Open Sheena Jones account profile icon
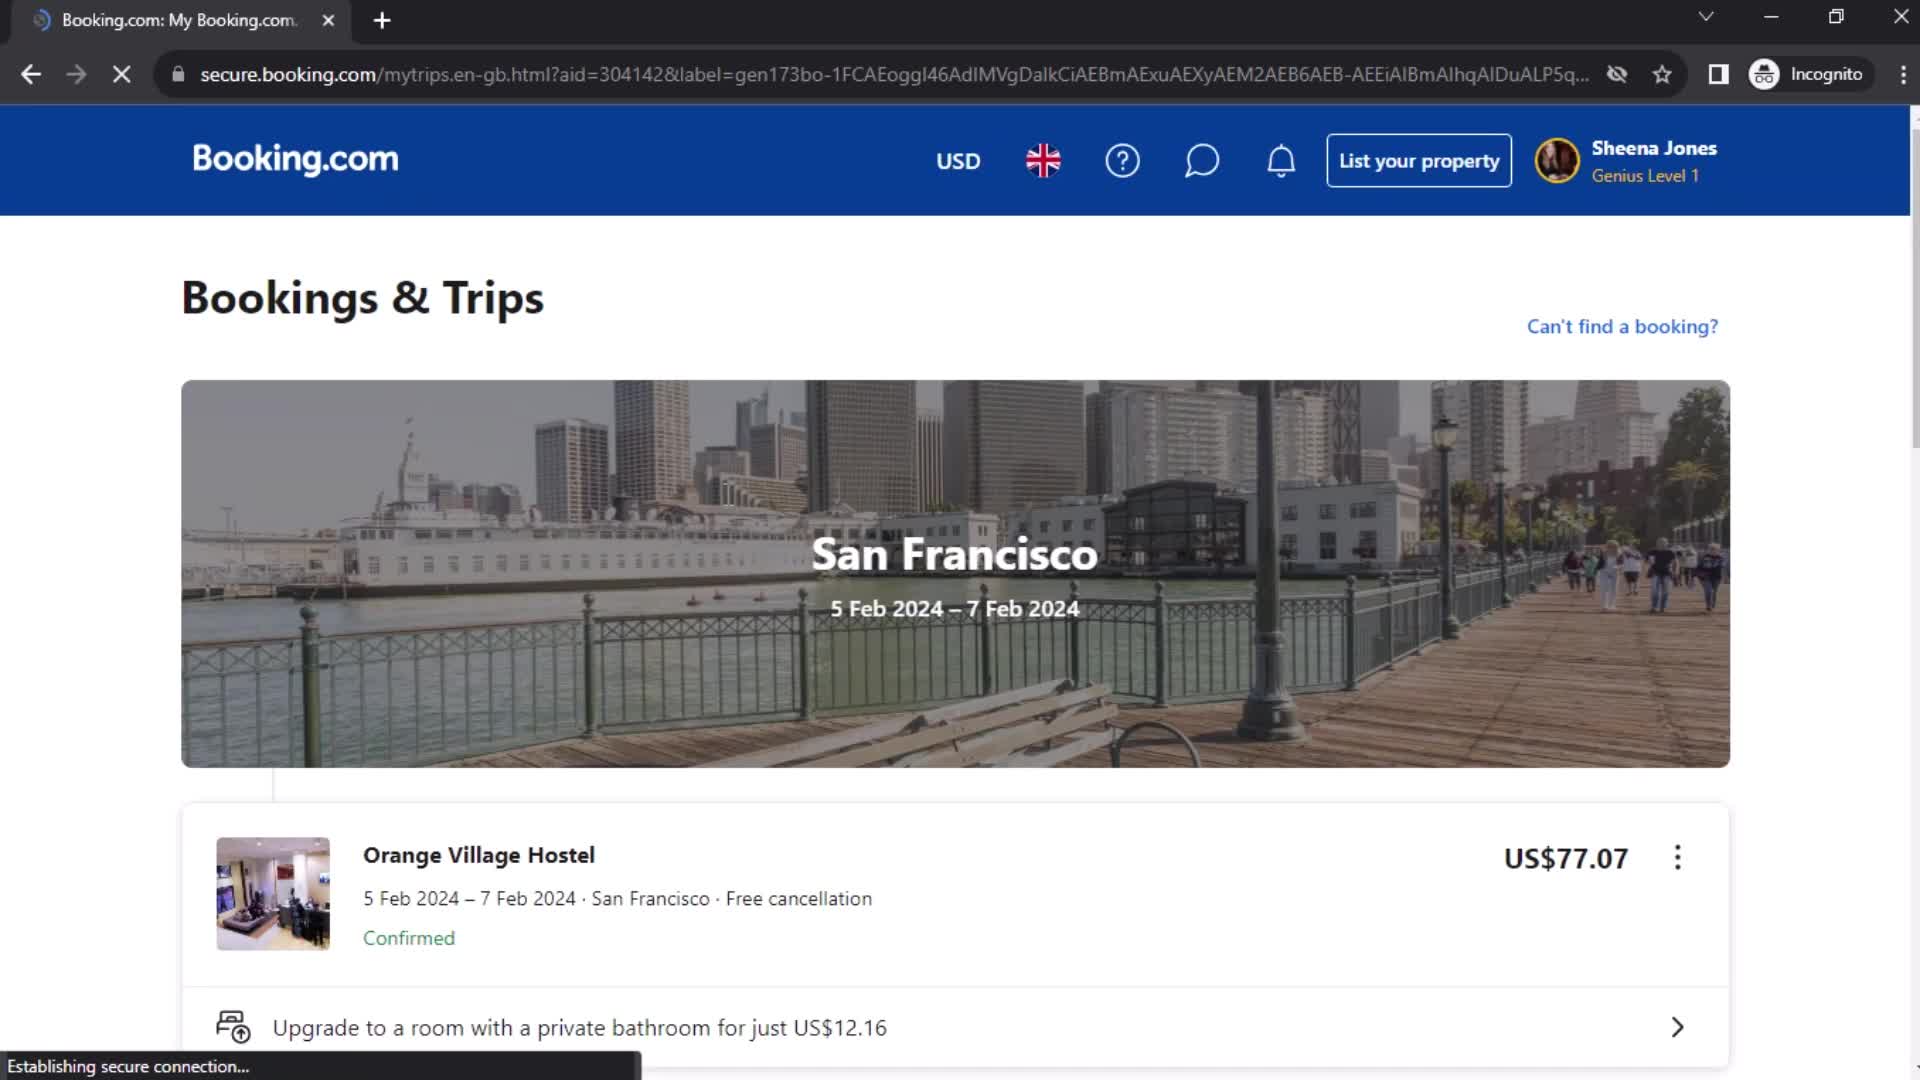This screenshot has height=1080, width=1920. pos(1556,160)
